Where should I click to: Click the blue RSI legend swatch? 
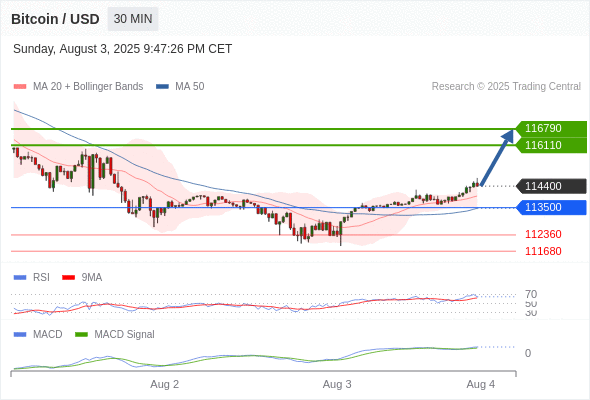20,278
